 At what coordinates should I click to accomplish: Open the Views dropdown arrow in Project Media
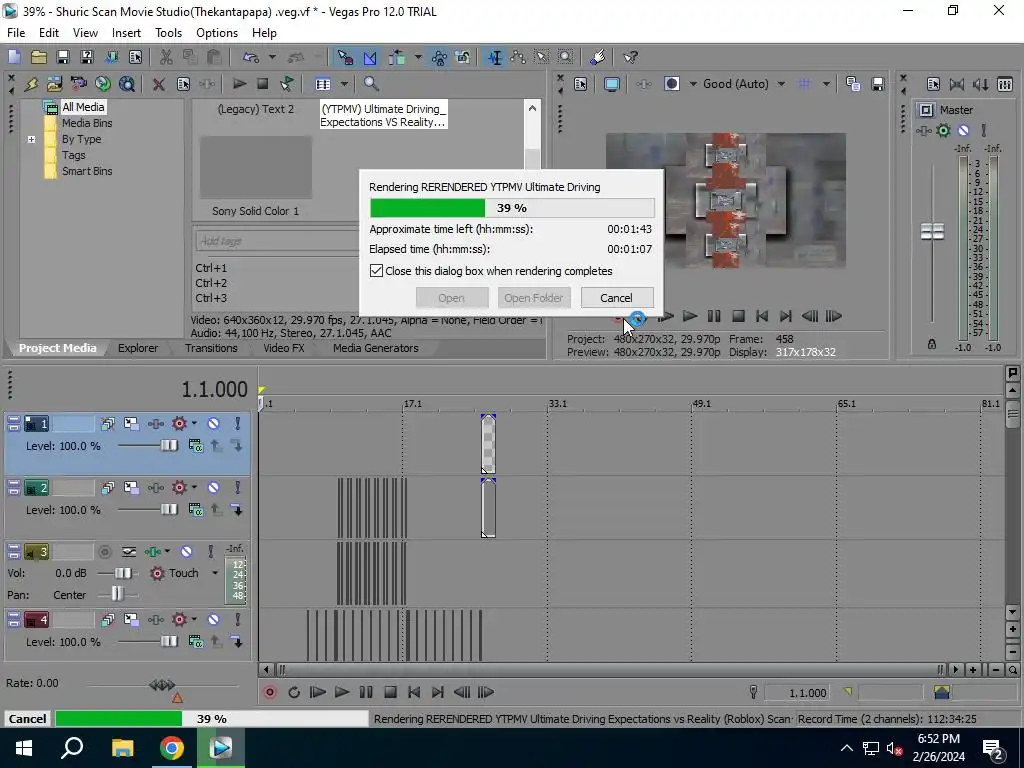point(344,84)
